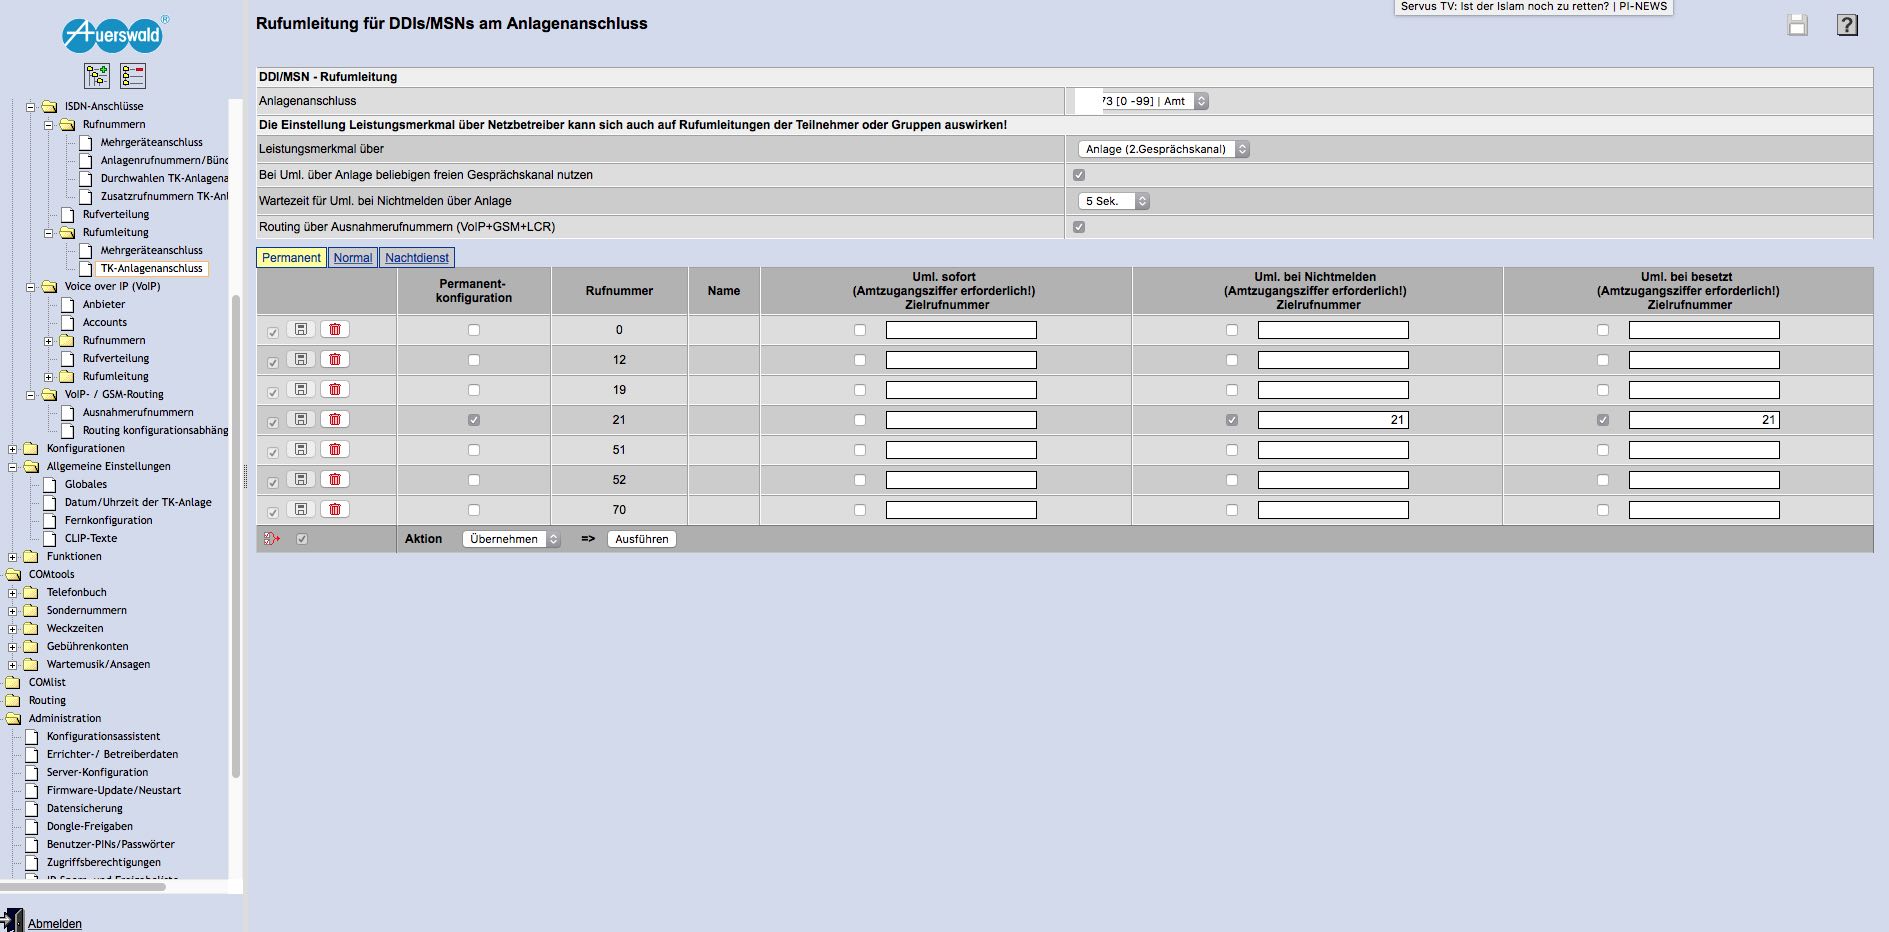Click the sidebar horizontal scrollbar
The width and height of the screenshot is (1889, 932).
(x=82, y=886)
